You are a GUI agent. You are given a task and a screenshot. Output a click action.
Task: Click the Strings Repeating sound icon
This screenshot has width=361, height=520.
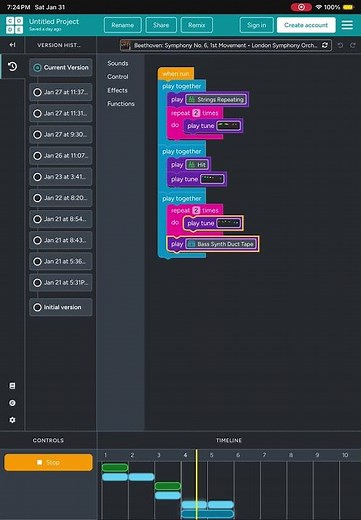pos(191,99)
